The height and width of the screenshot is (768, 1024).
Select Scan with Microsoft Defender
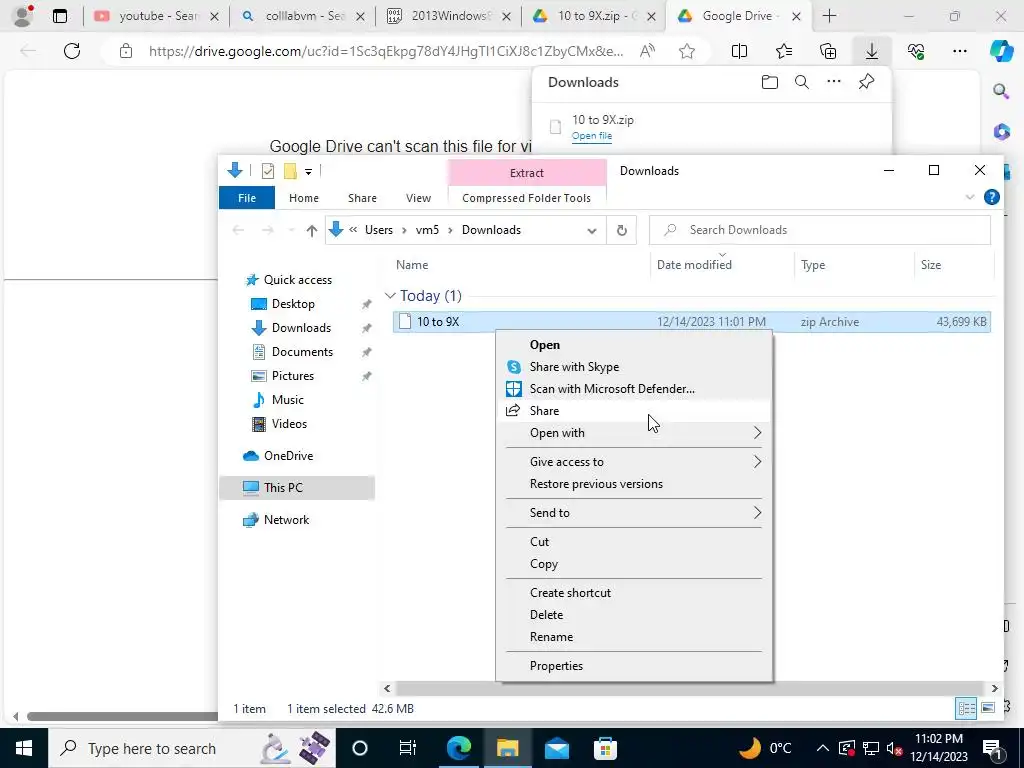coord(634,389)
